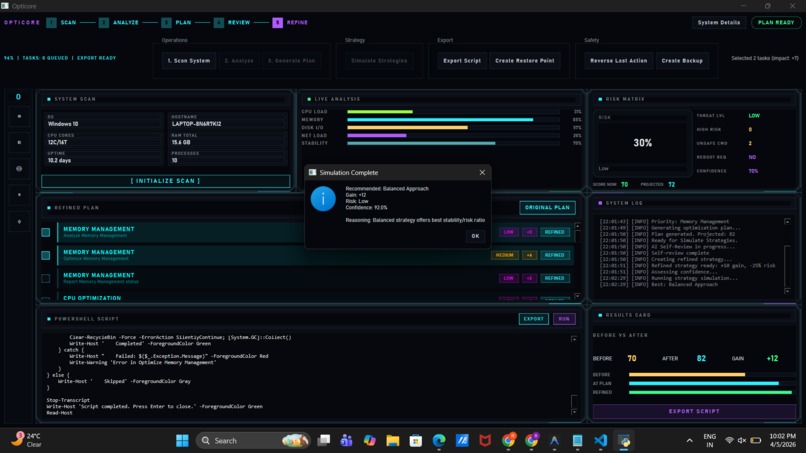
Task: Click the Python app icon in taskbar
Action: pos(624,441)
